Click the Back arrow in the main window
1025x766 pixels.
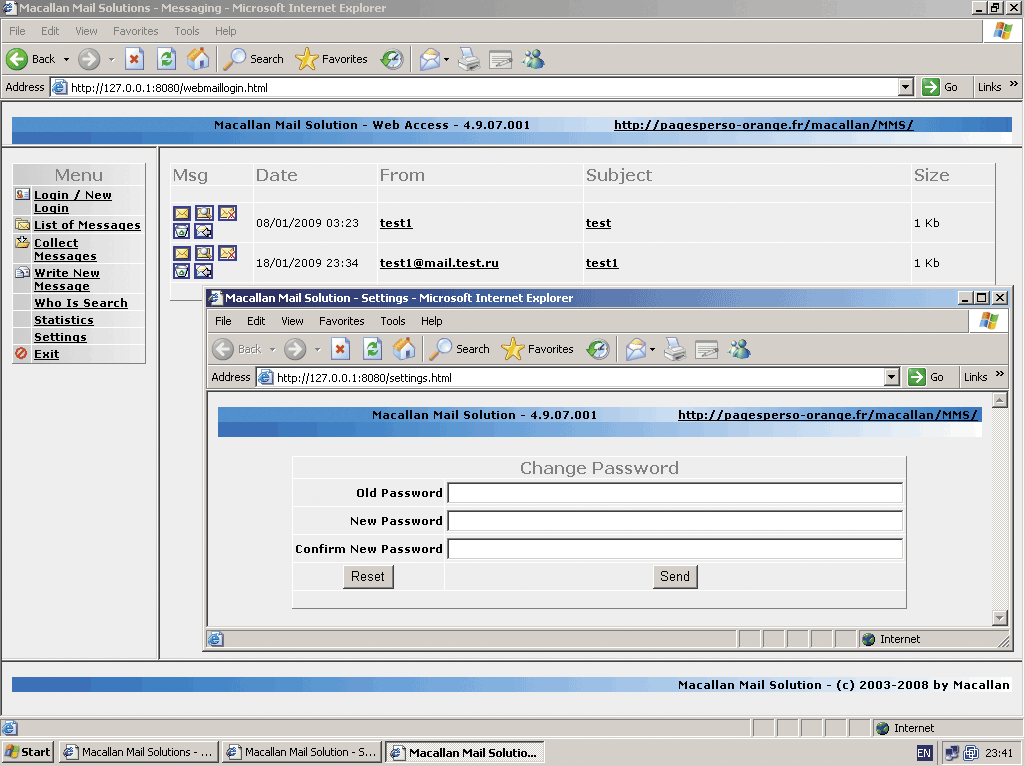tap(31, 59)
